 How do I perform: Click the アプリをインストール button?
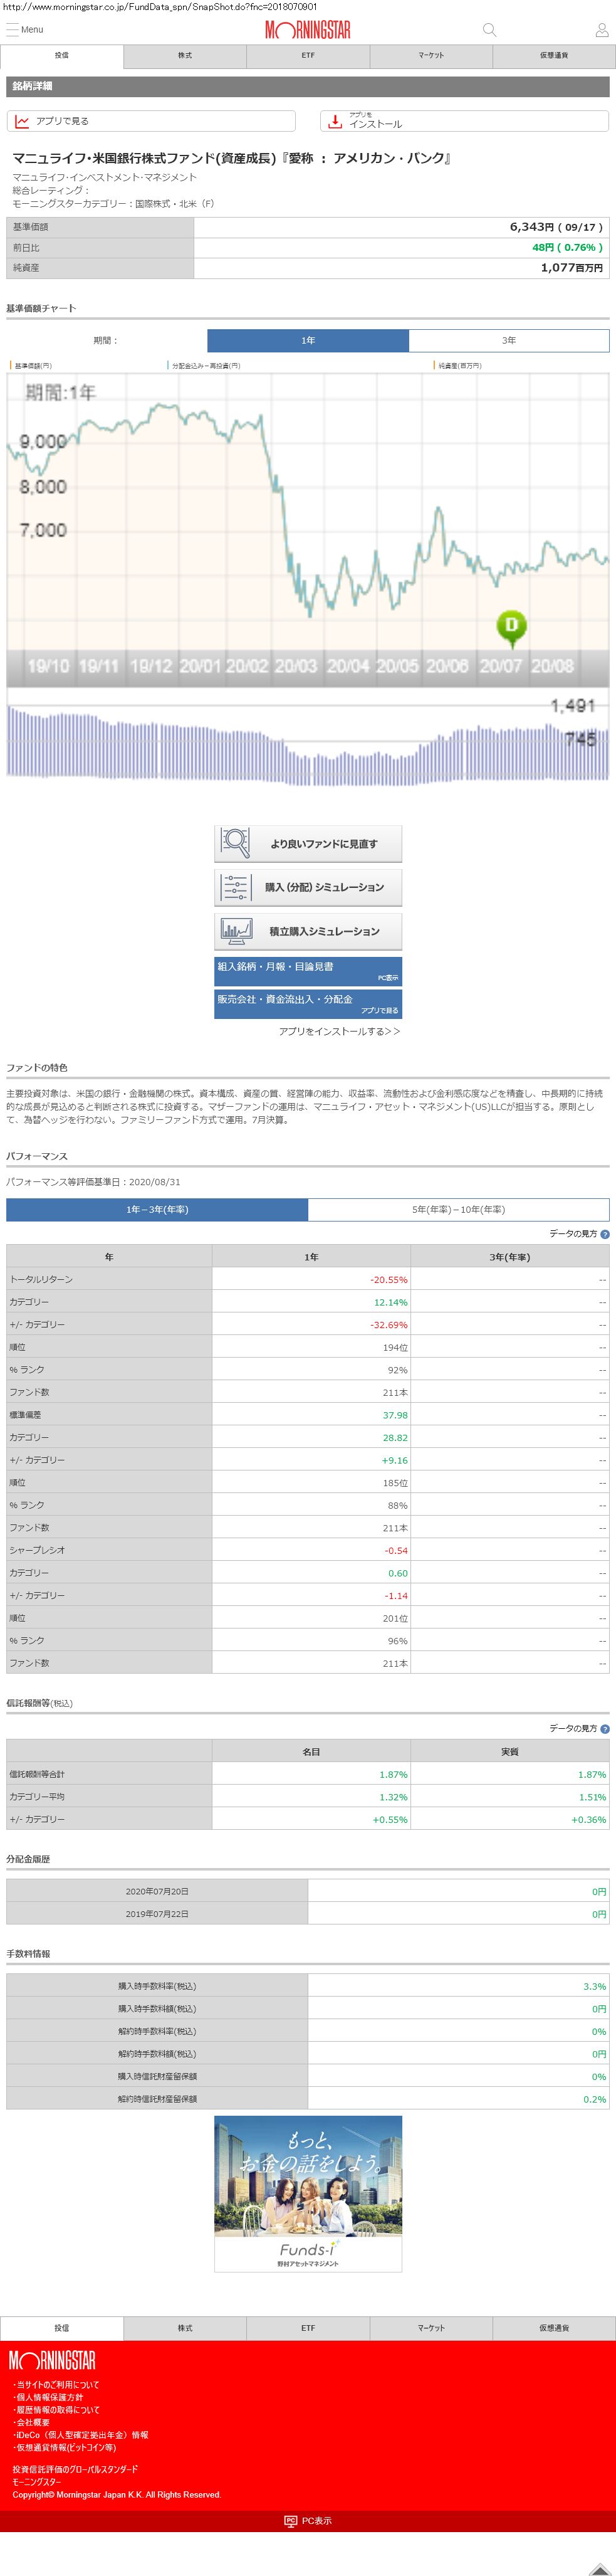464,121
